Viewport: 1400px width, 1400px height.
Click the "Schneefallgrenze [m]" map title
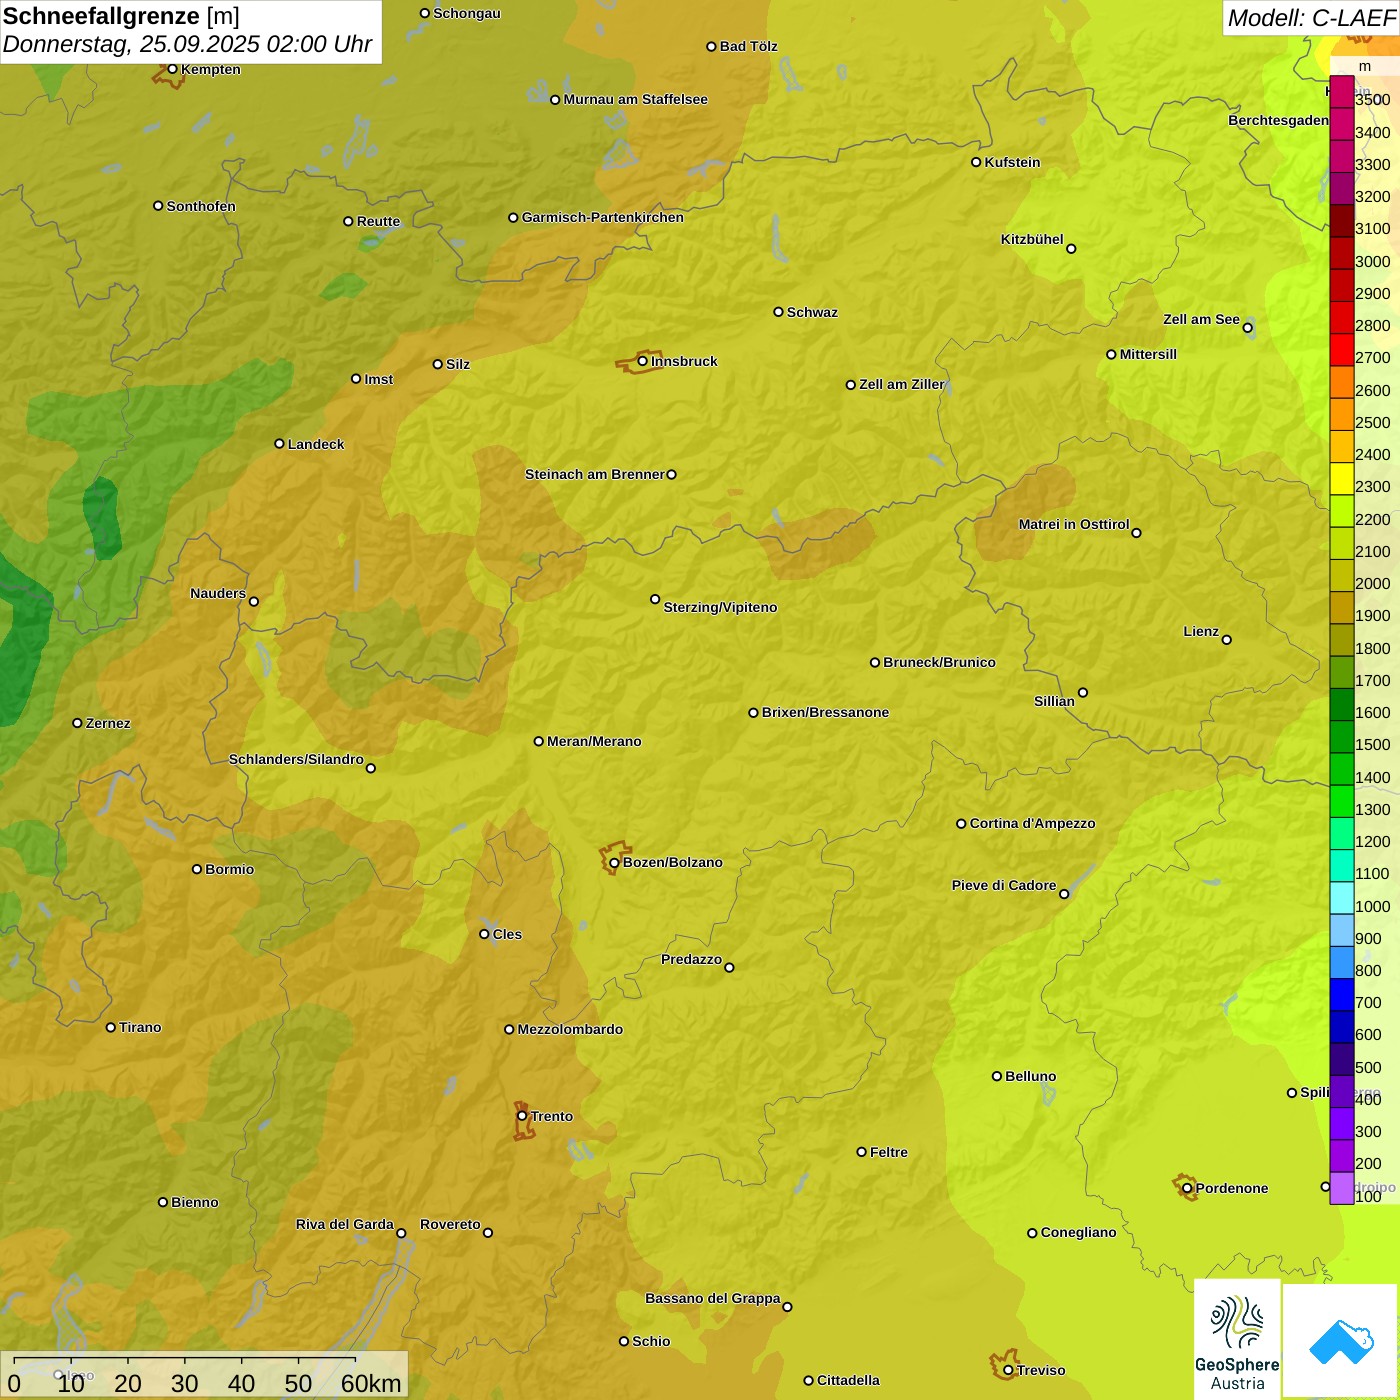tap(121, 17)
